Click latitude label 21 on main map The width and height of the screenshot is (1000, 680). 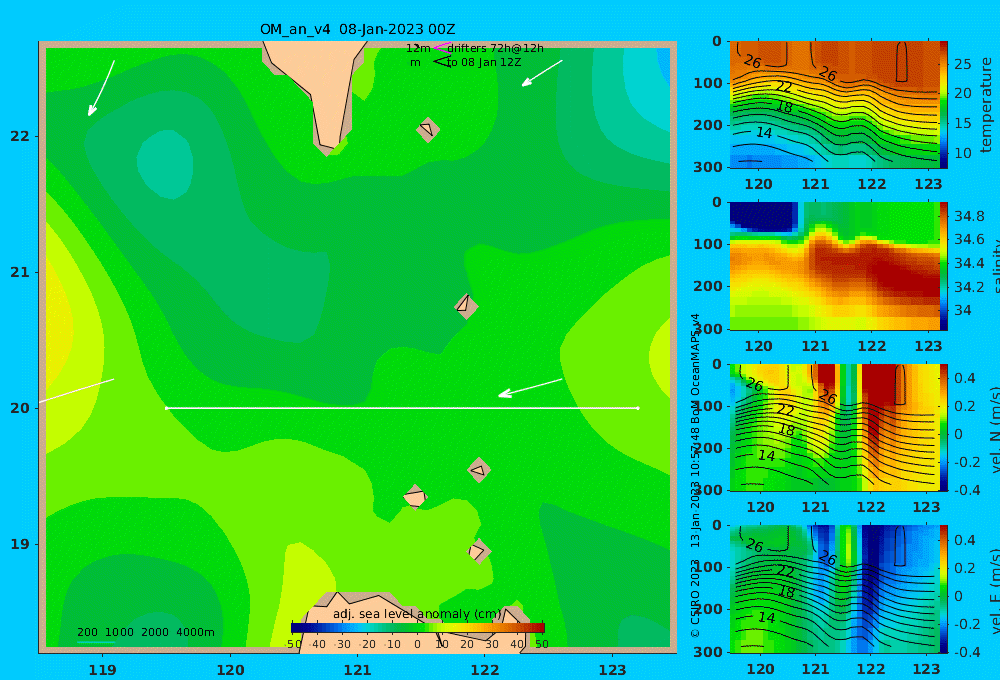pos(20,272)
